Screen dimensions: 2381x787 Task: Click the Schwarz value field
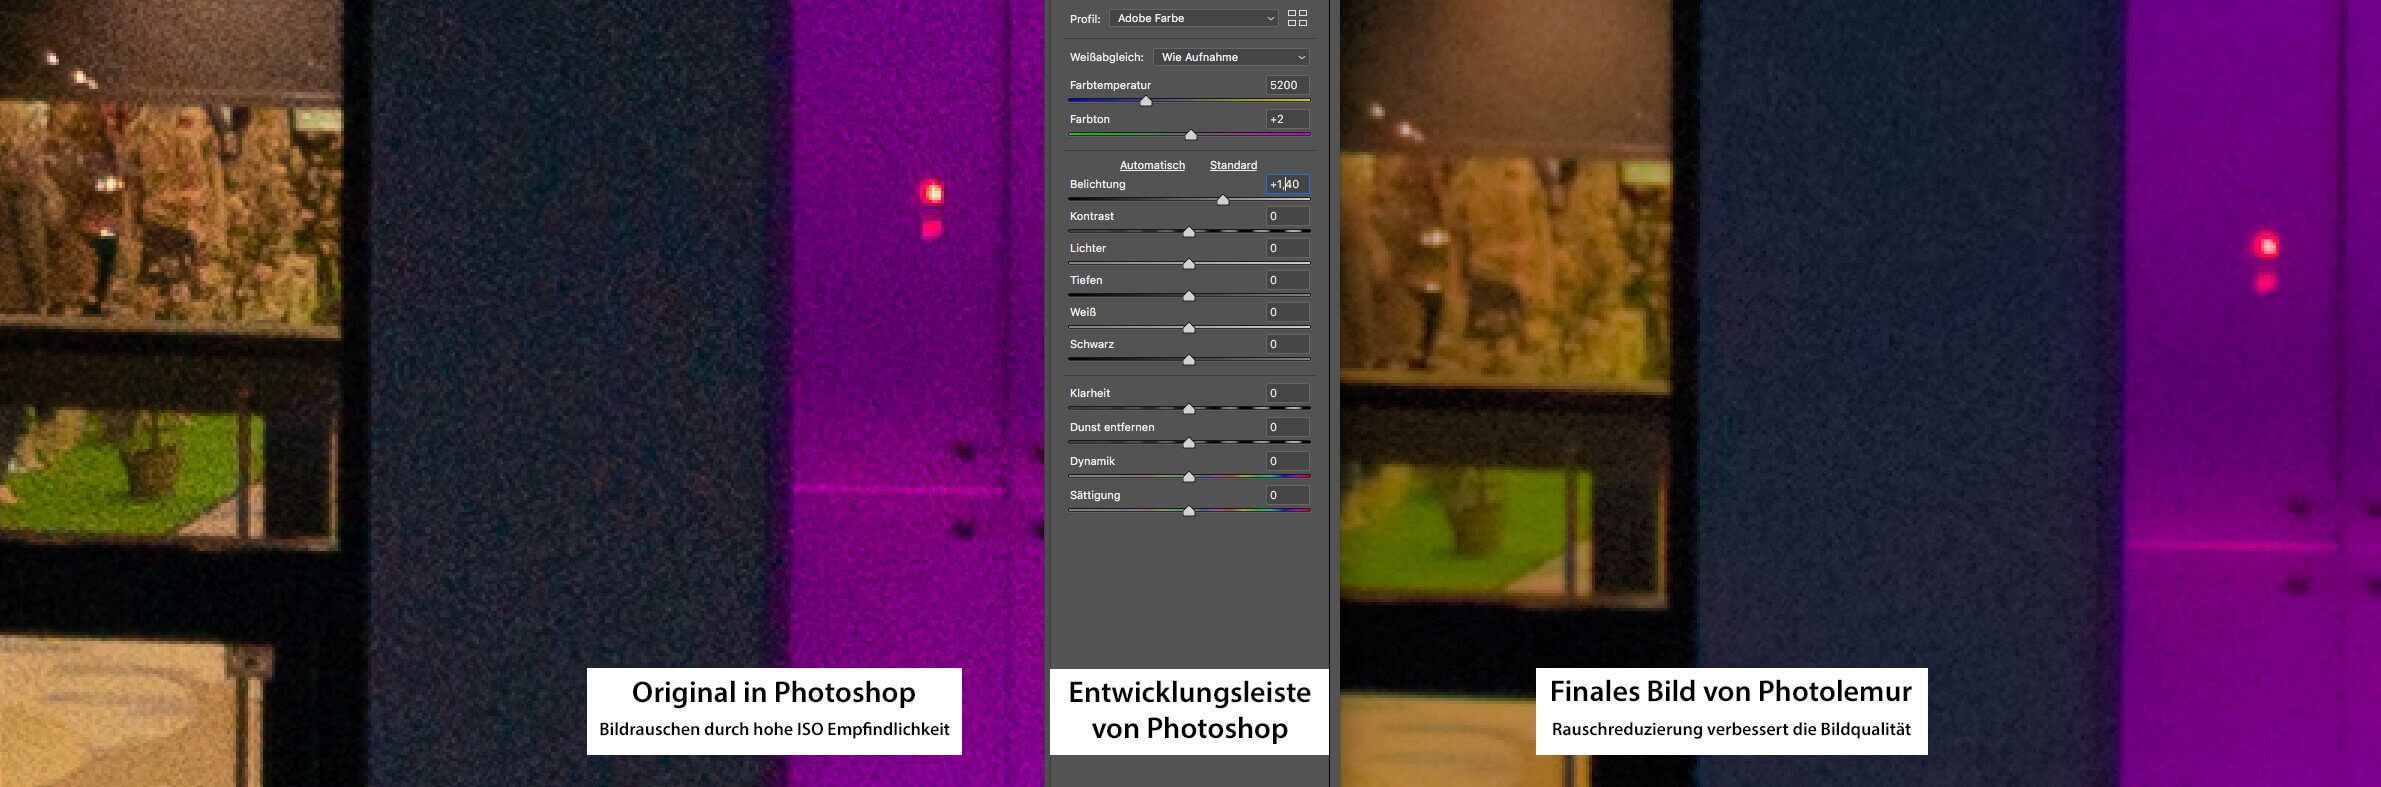tap(1286, 344)
